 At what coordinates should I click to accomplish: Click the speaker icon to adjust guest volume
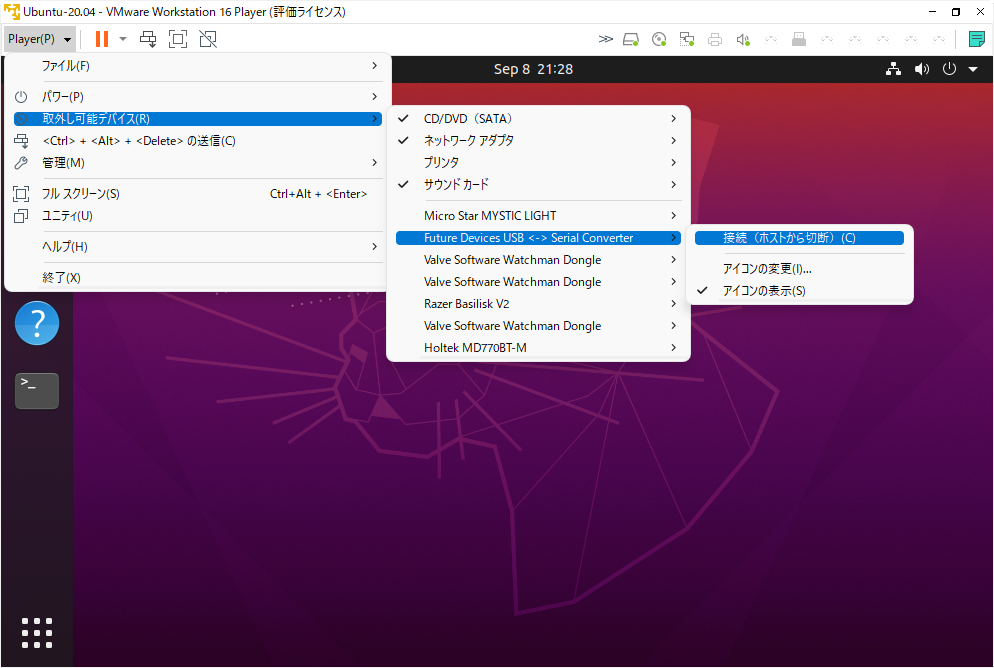921,69
